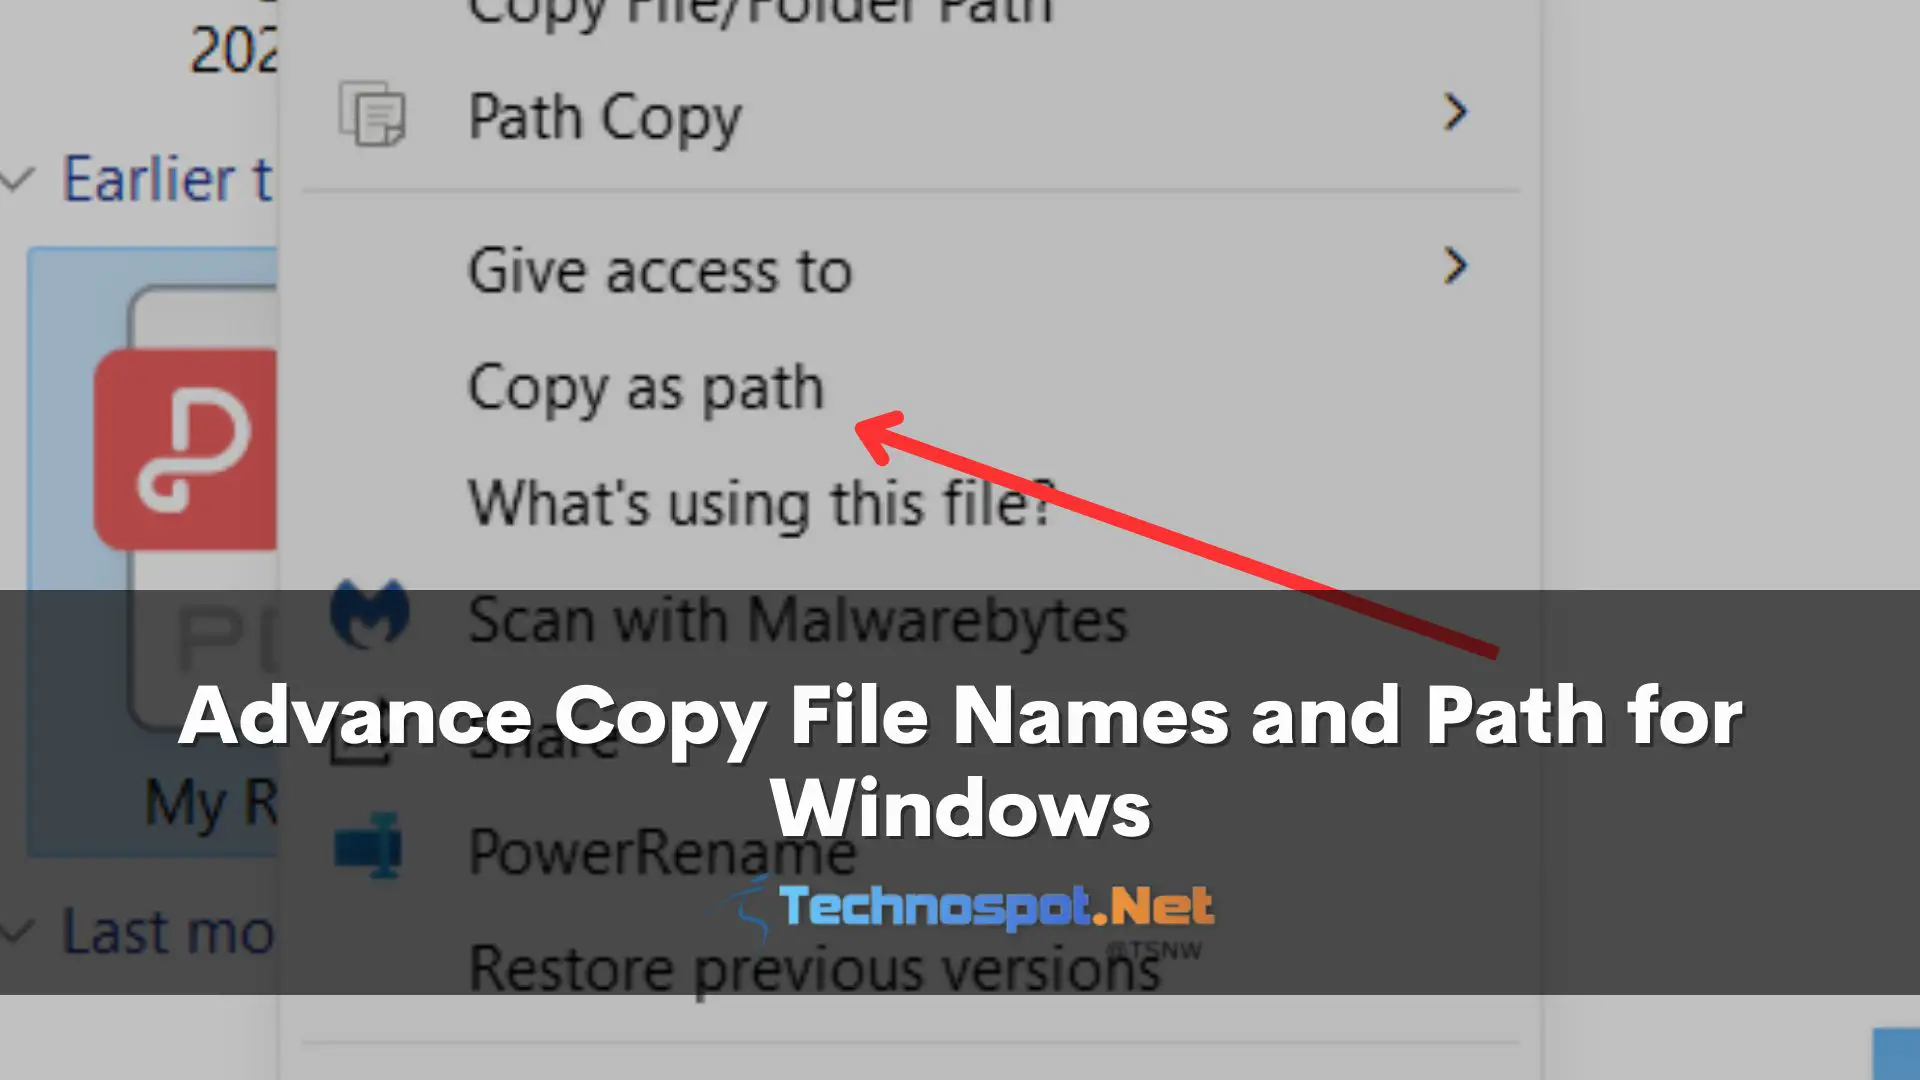1920x1080 pixels.
Task: Collapse the Earlier group chevron
Action: coord(17,181)
